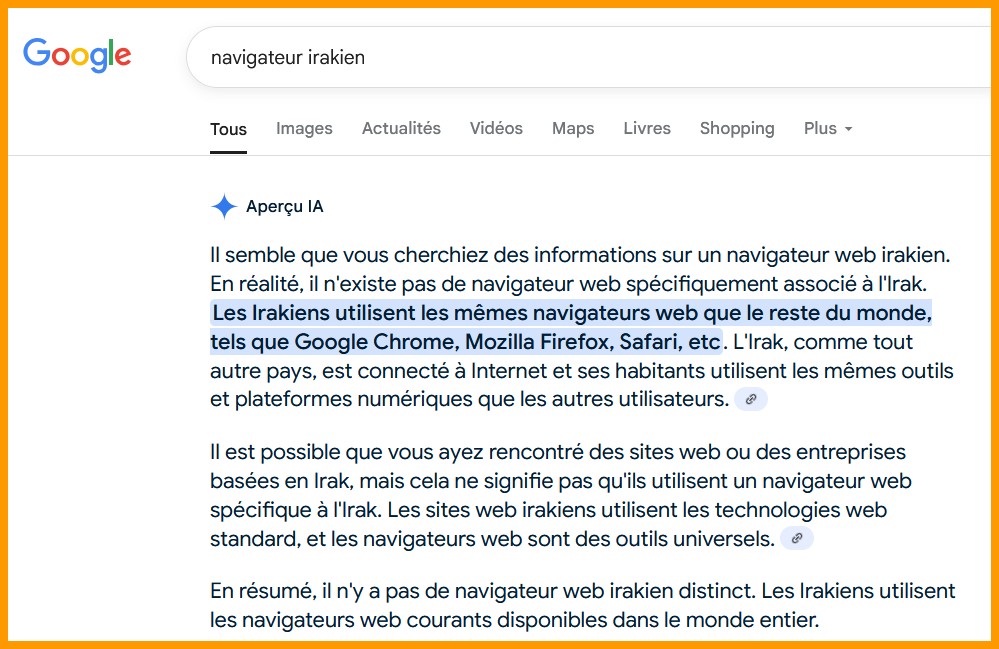Click the Google logo
Screen dimensions: 999x649
pyautogui.click(x=77, y=55)
